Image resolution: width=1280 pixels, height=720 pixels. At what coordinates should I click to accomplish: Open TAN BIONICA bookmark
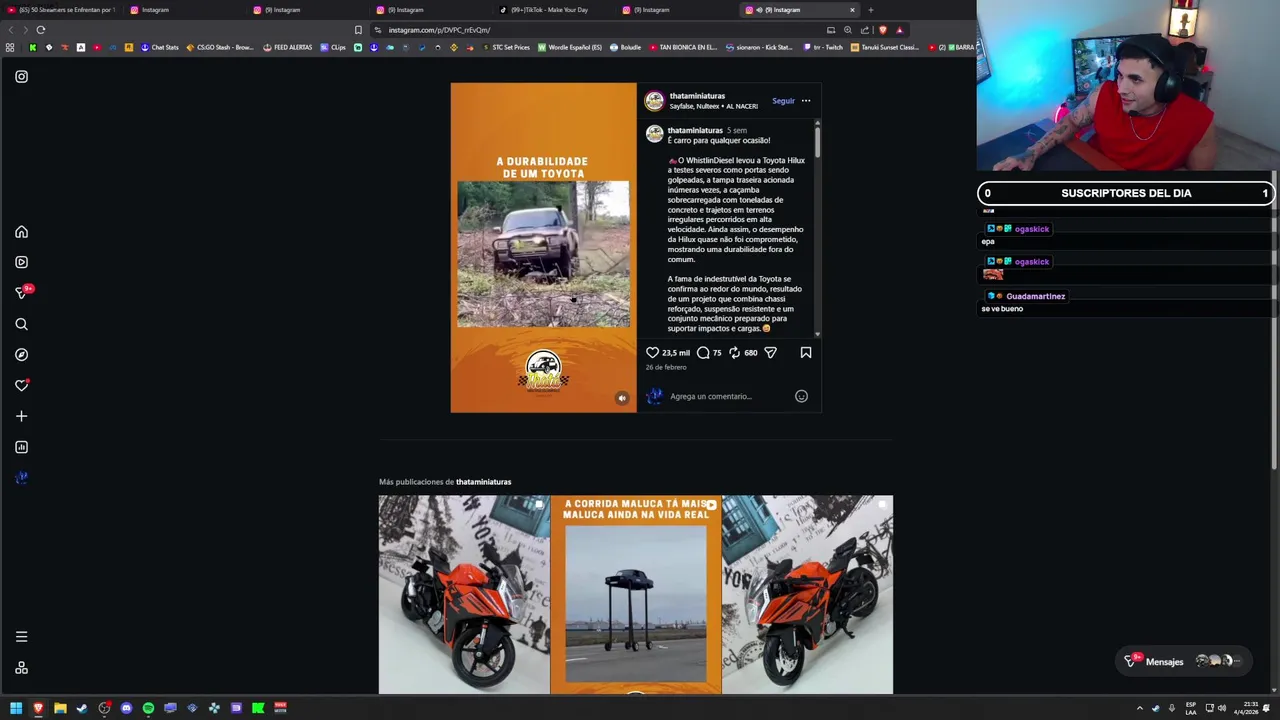683,47
